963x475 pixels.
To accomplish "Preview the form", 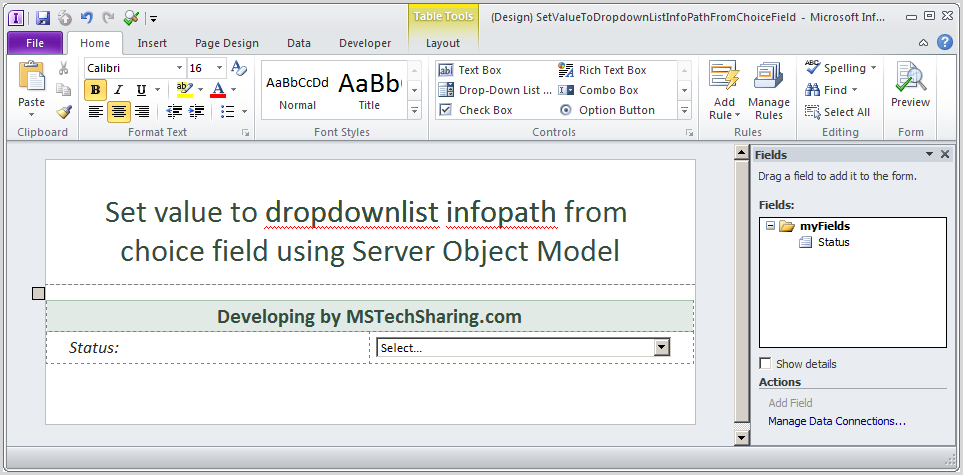I will (x=910, y=85).
